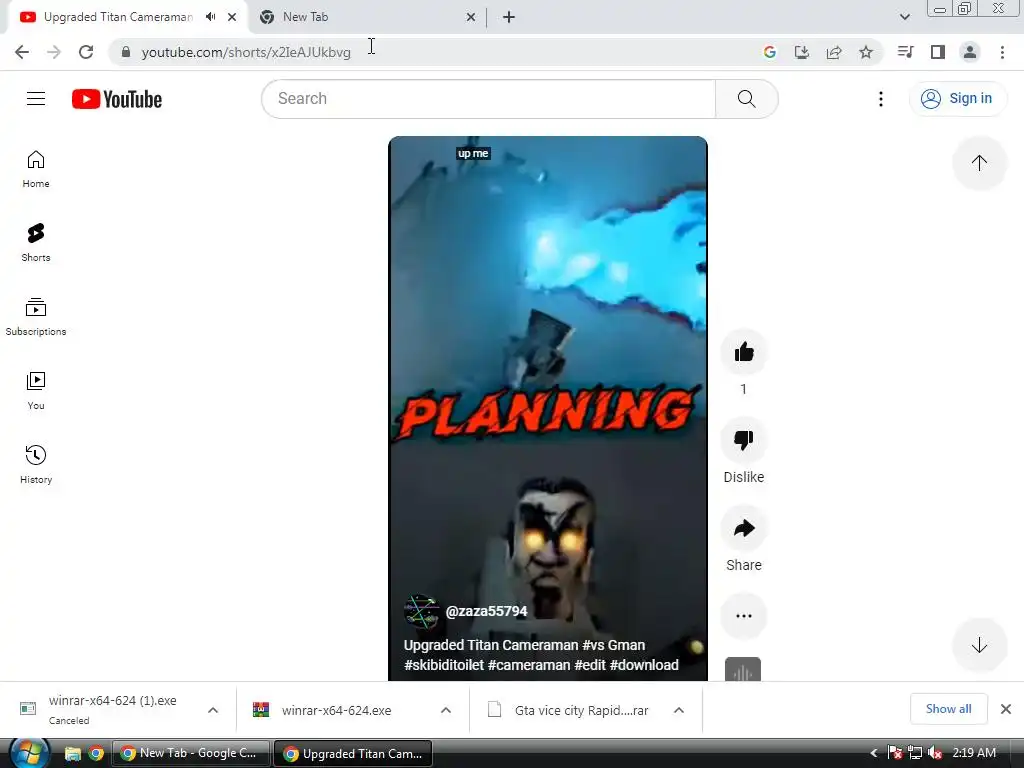Viewport: 1024px width, 768px height.
Task: Open Chrome's three-dot menu
Action: pos(1002,52)
